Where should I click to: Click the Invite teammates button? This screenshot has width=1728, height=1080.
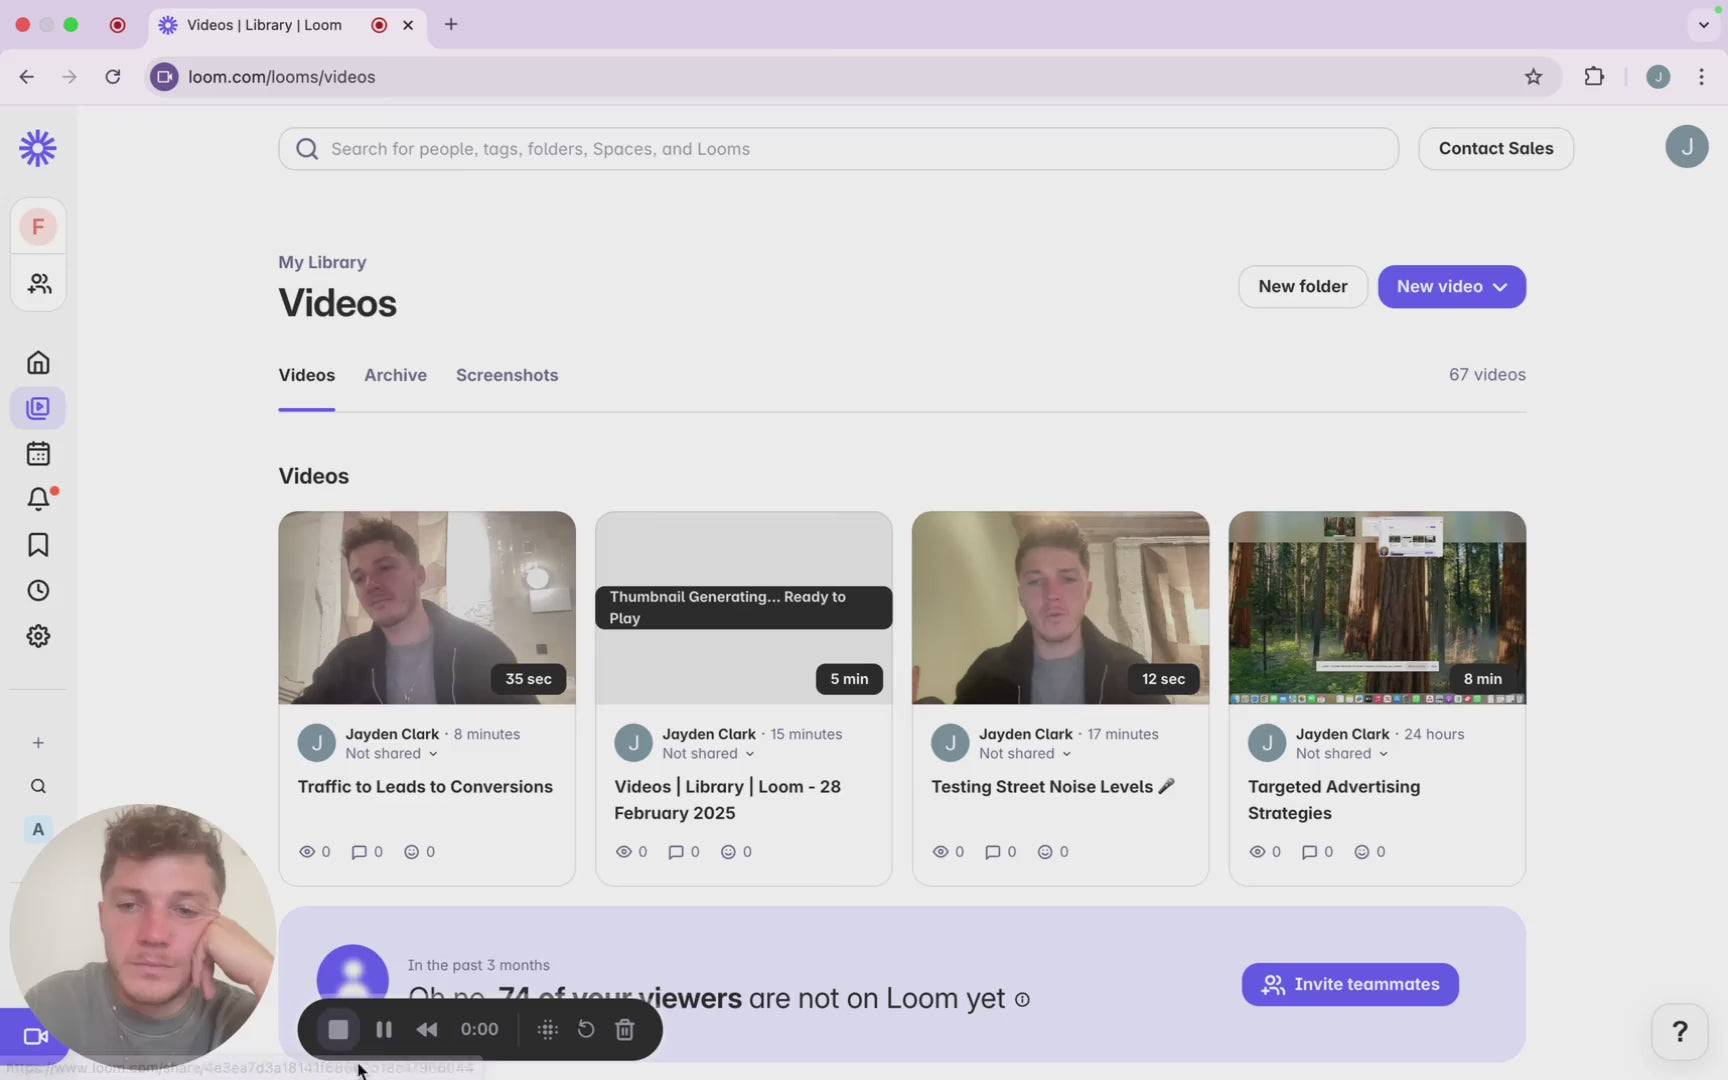(x=1350, y=985)
